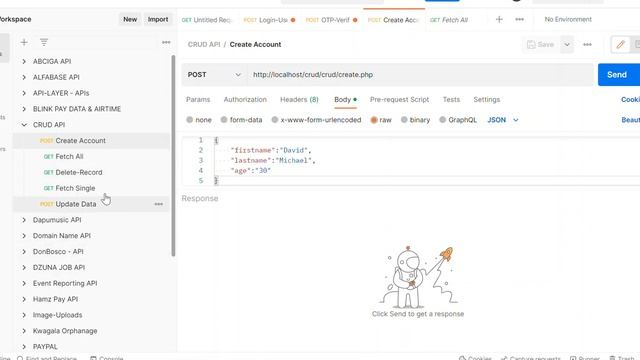Click the request URL input field
The width and height of the screenshot is (640, 360).
pos(420,75)
